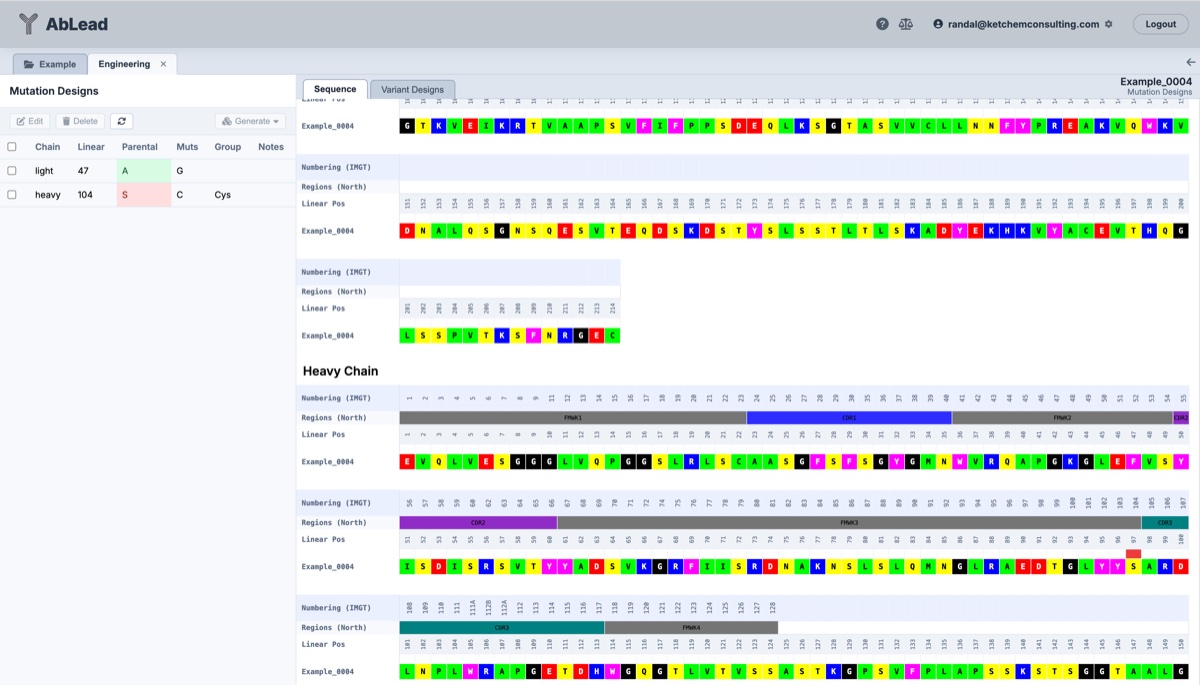Open account settings gear icon

[x=1108, y=24]
